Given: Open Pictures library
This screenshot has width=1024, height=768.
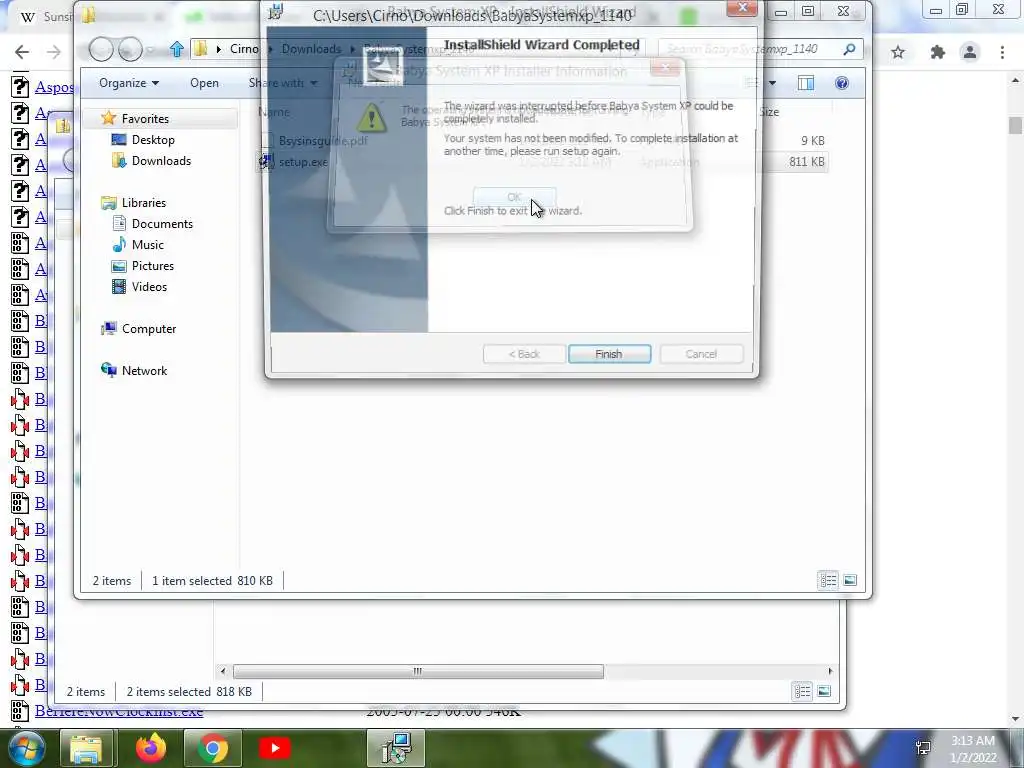Looking at the screenshot, I should tap(153, 266).
